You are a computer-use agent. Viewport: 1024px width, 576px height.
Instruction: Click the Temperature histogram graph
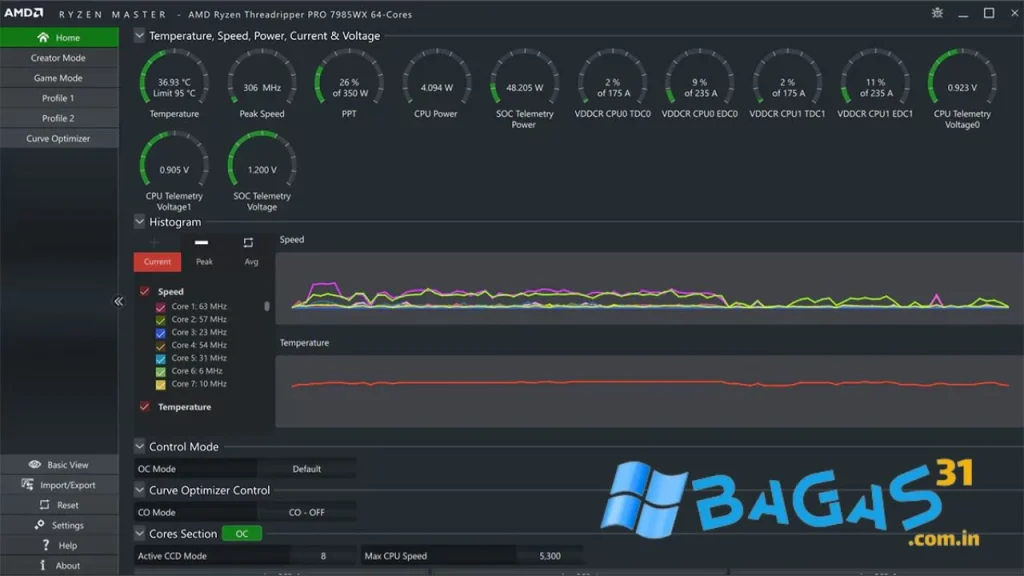[x=650, y=391]
